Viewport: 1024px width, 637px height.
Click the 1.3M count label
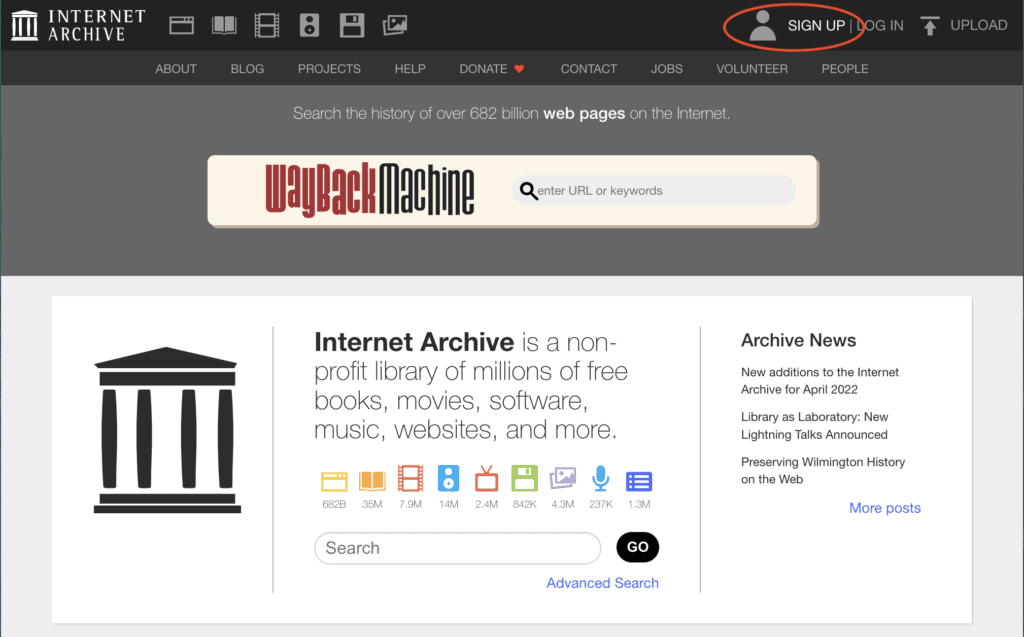[639, 504]
